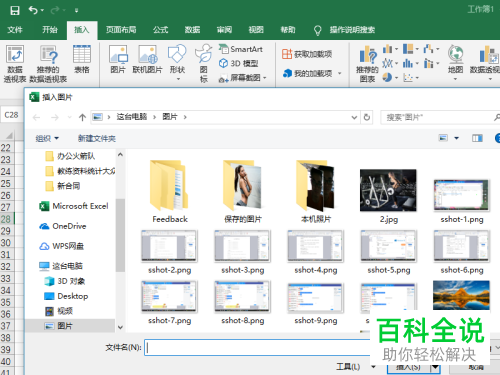This screenshot has width=500, height=375.
Task: Select the 本机照片 folder
Action: (316, 191)
